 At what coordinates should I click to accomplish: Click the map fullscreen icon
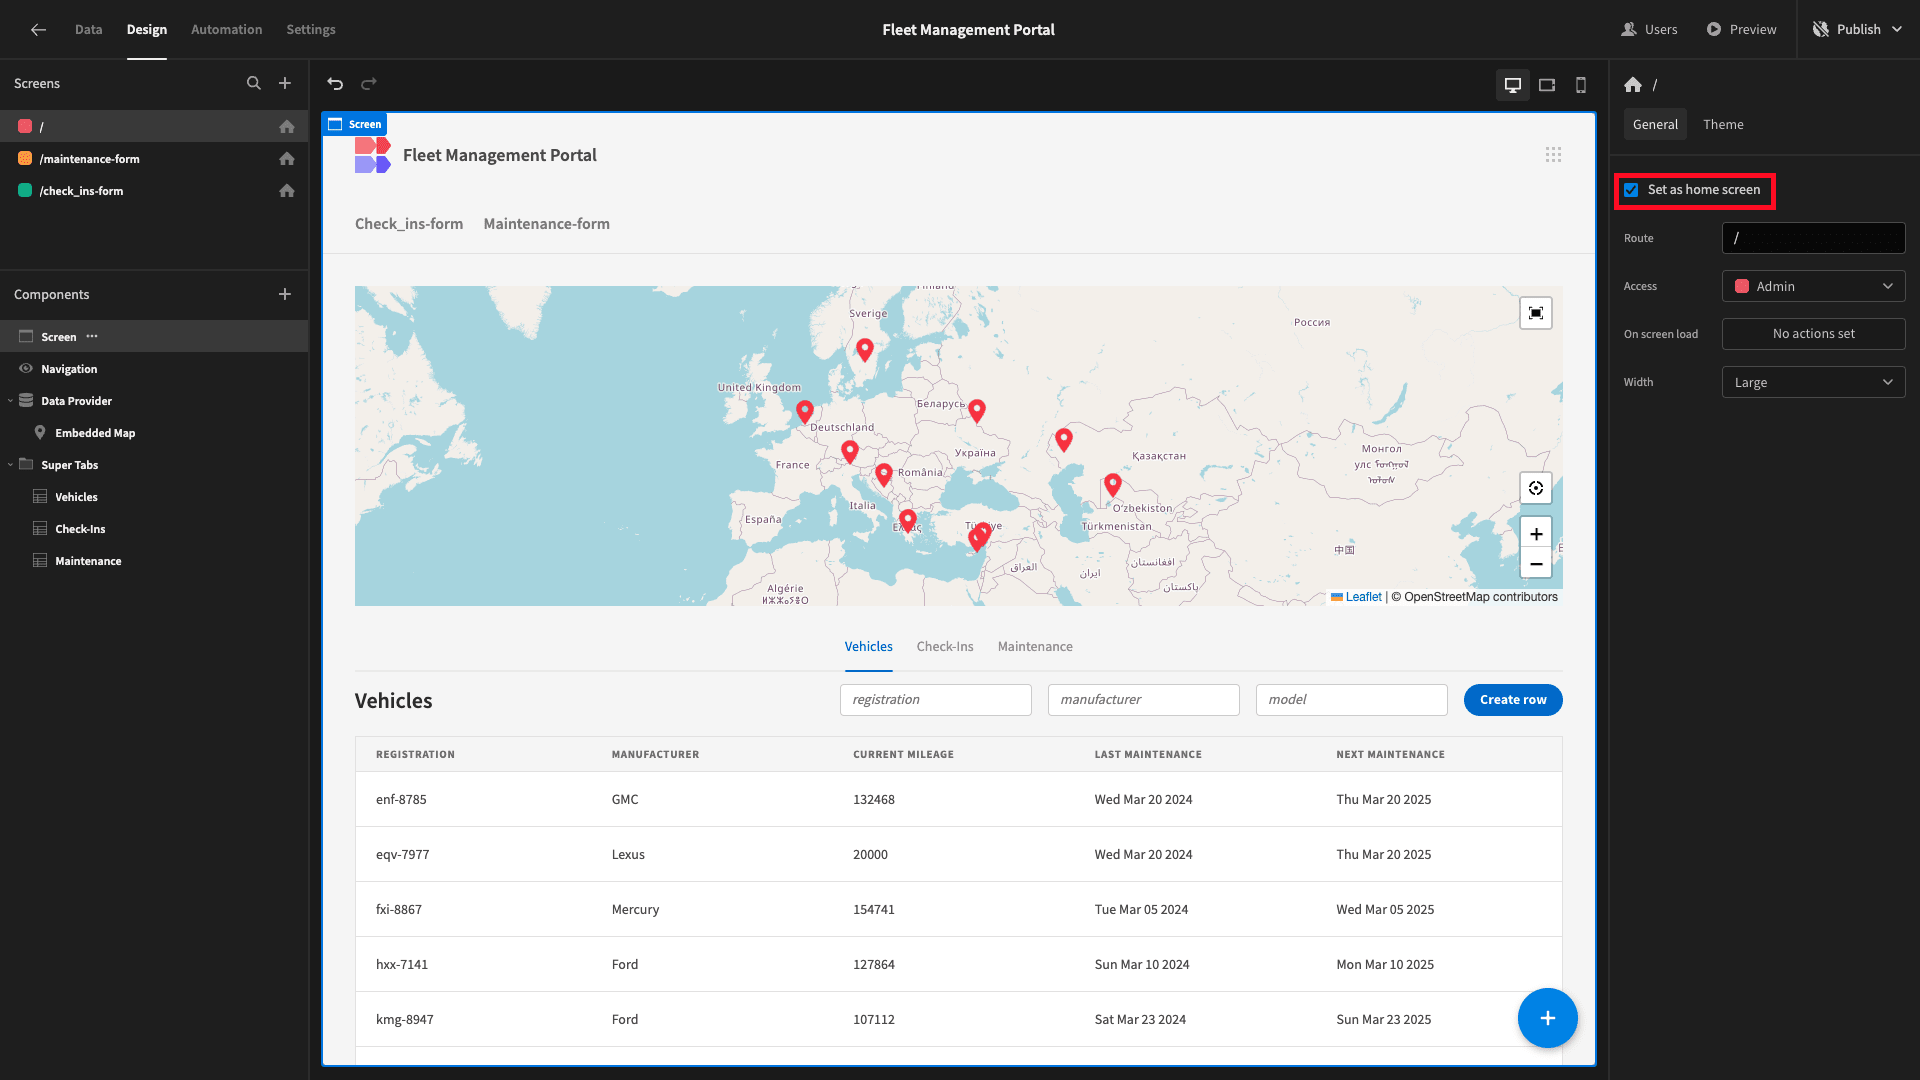coord(1536,313)
